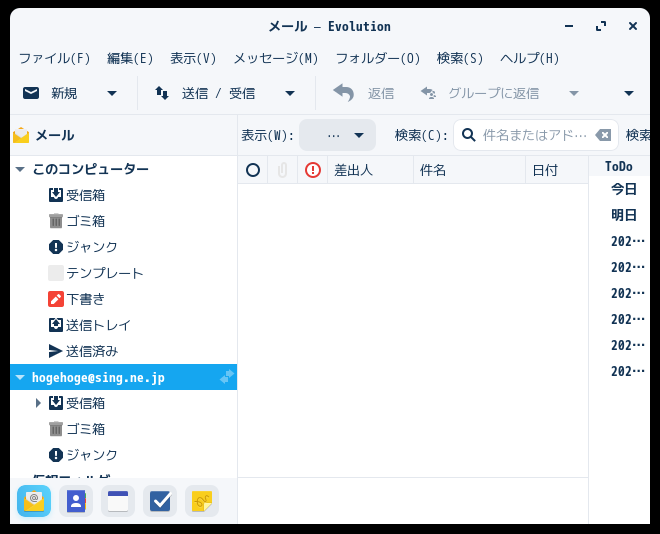Click the magnifier search options icon
This screenshot has height=534, width=660.
(x=468, y=135)
